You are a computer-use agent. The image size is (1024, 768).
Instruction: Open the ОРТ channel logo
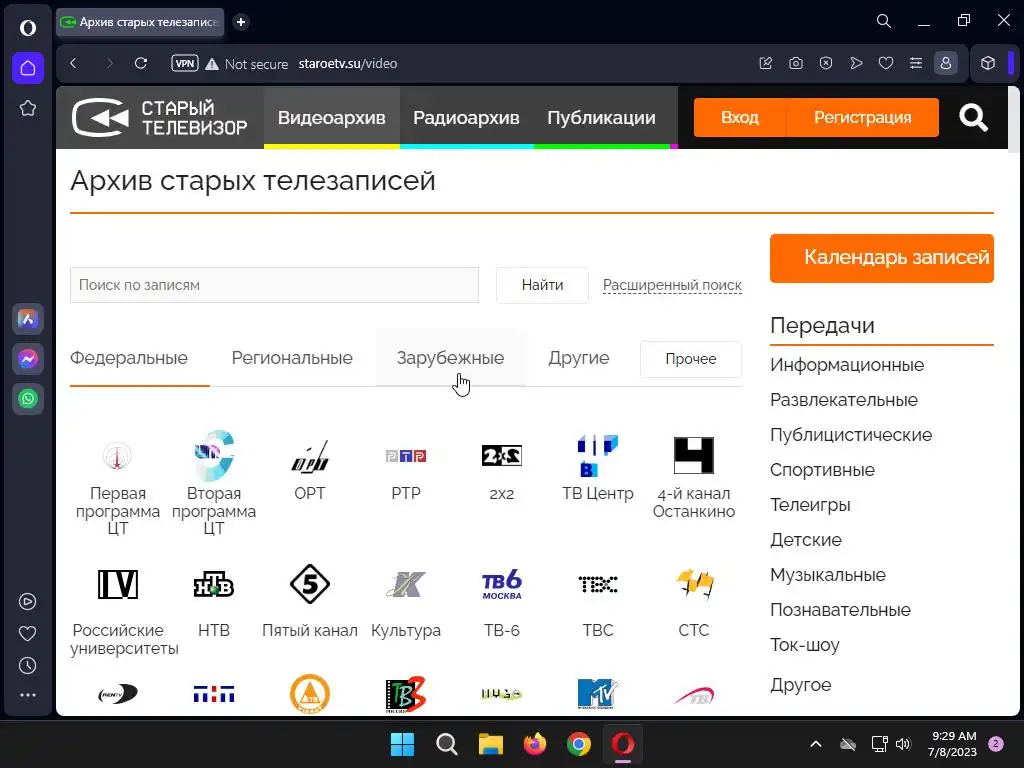pyautogui.click(x=310, y=455)
